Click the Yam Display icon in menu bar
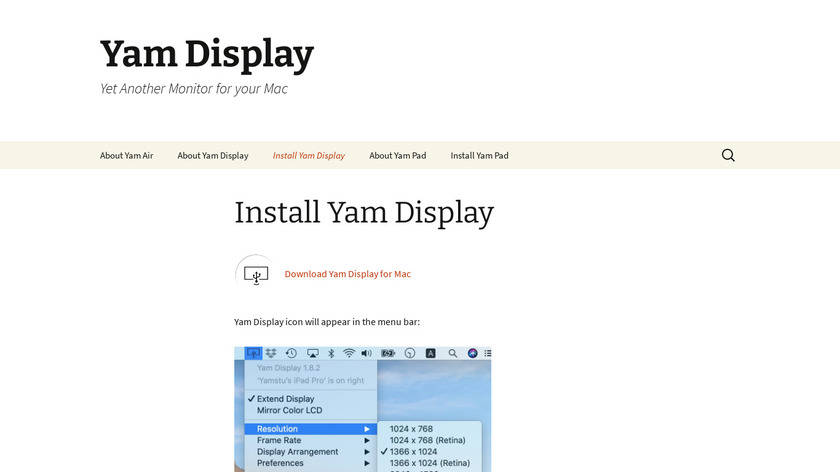The image size is (840, 472). click(x=254, y=353)
